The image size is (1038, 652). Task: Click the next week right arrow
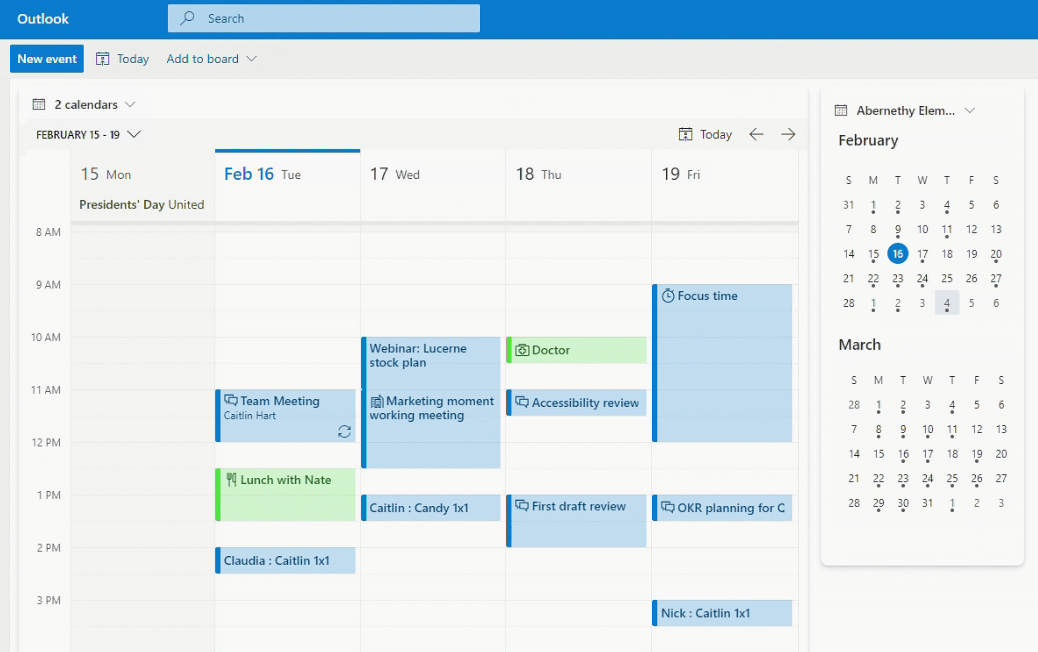(788, 134)
